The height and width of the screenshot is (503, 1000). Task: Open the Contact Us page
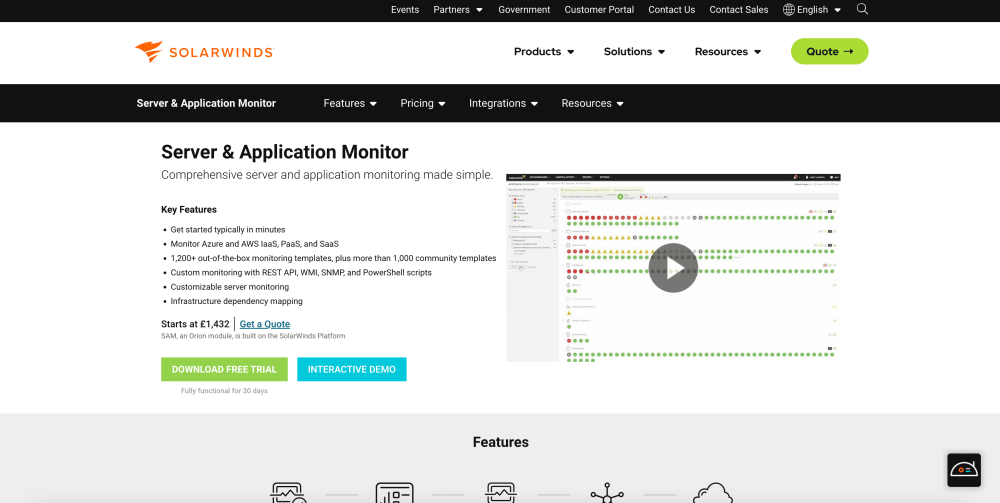tap(672, 10)
